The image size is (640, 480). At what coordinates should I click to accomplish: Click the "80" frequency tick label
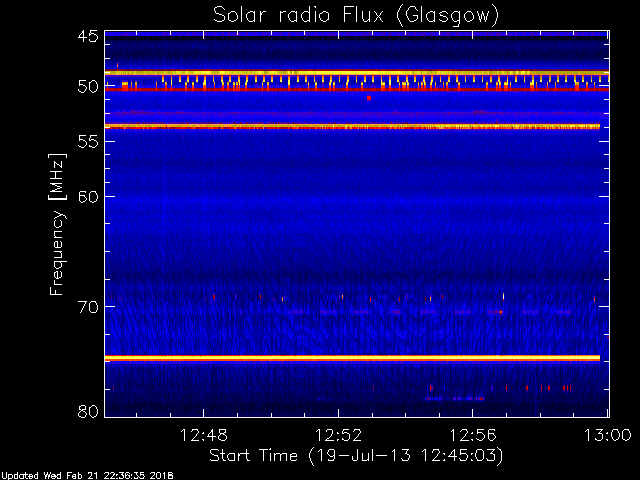[88, 411]
